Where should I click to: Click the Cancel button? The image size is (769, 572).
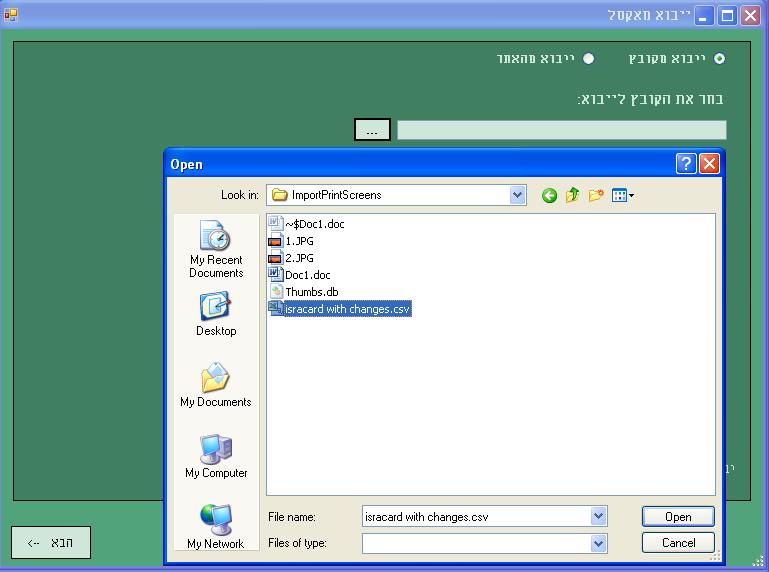click(678, 543)
